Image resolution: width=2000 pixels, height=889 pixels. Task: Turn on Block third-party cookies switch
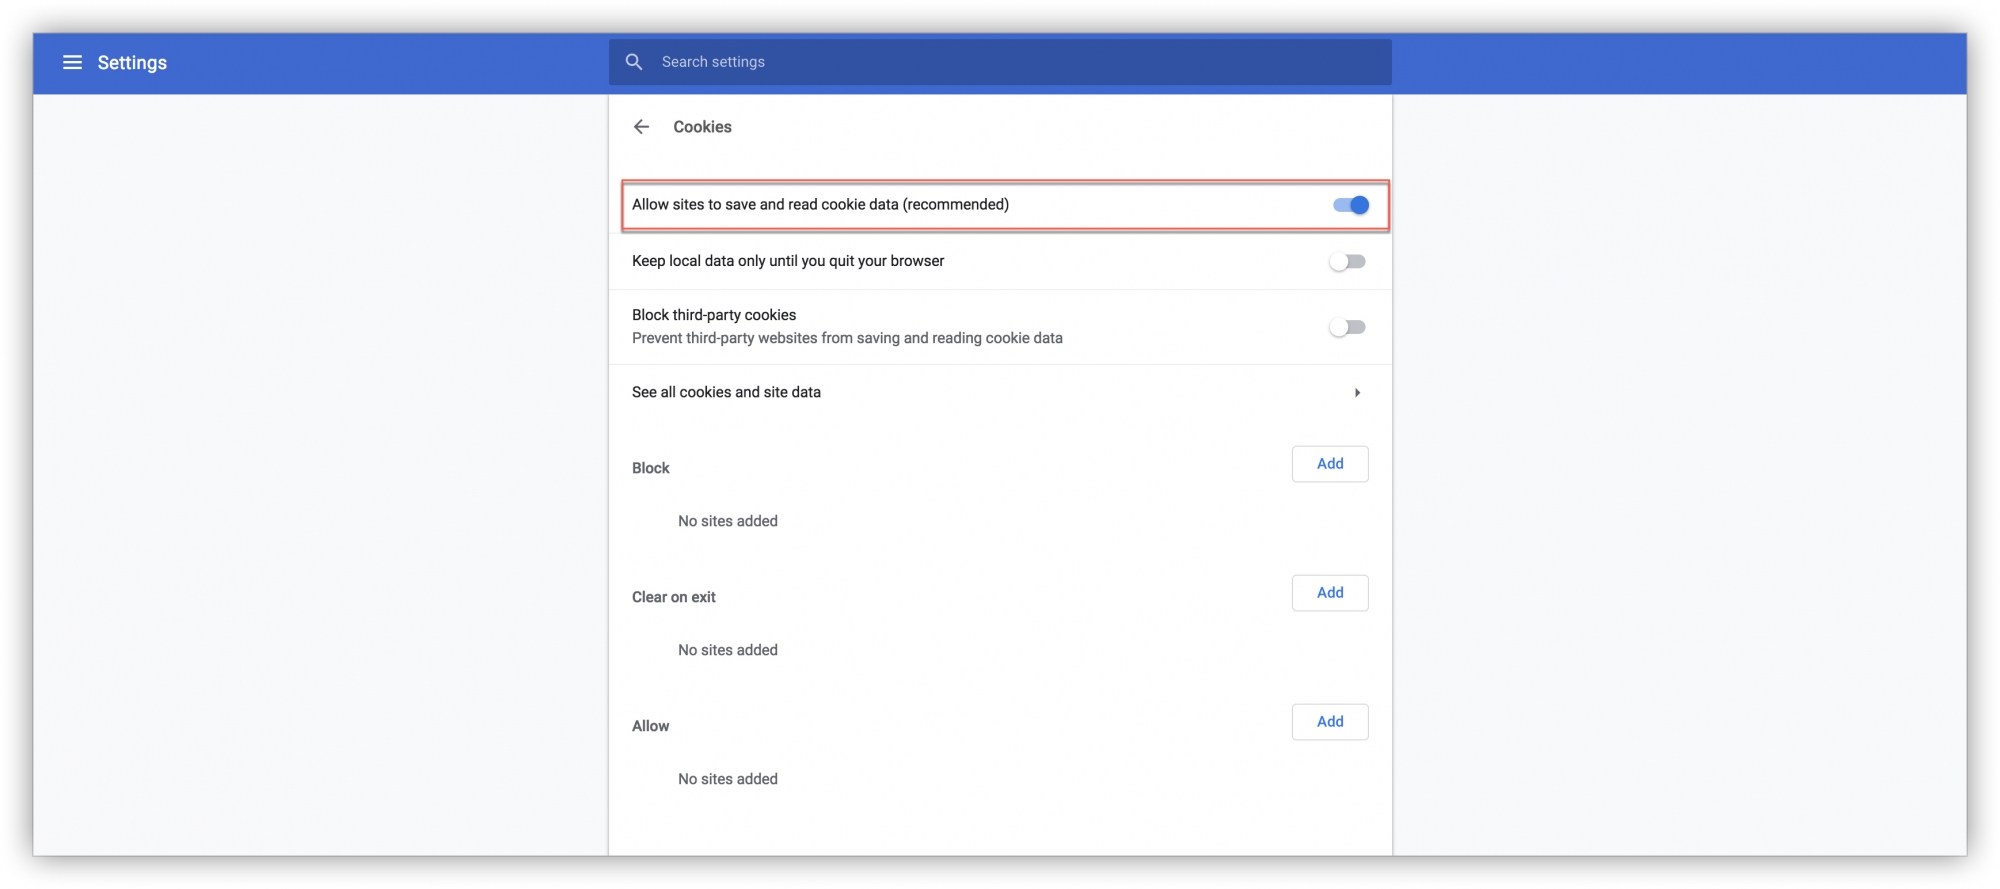point(1347,328)
